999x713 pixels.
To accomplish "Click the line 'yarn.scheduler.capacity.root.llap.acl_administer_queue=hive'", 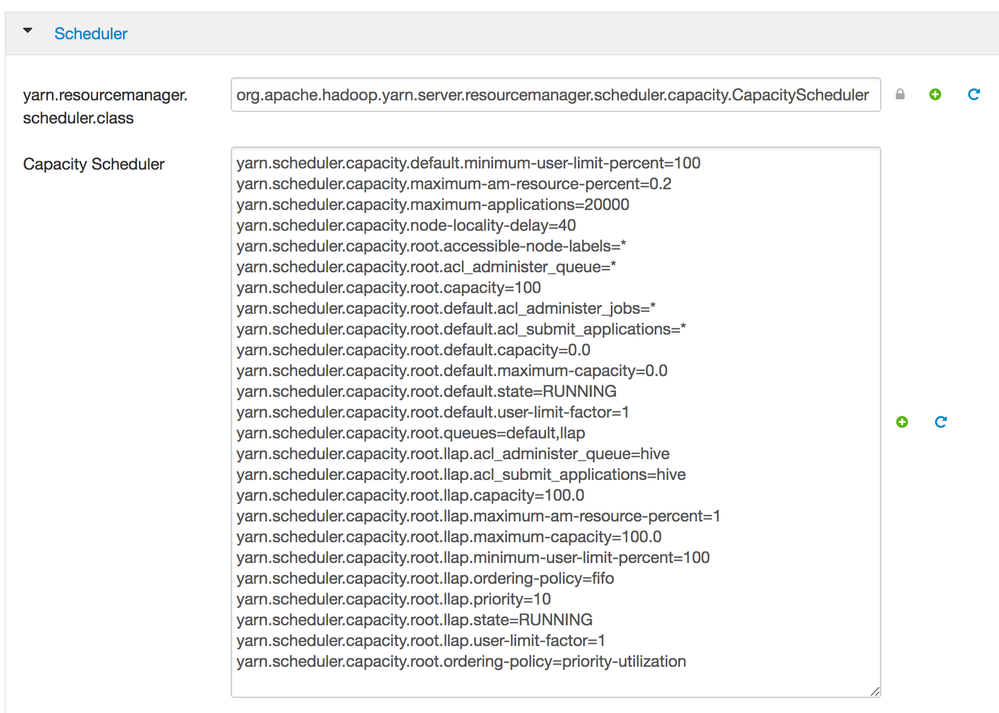I will click(x=453, y=454).
